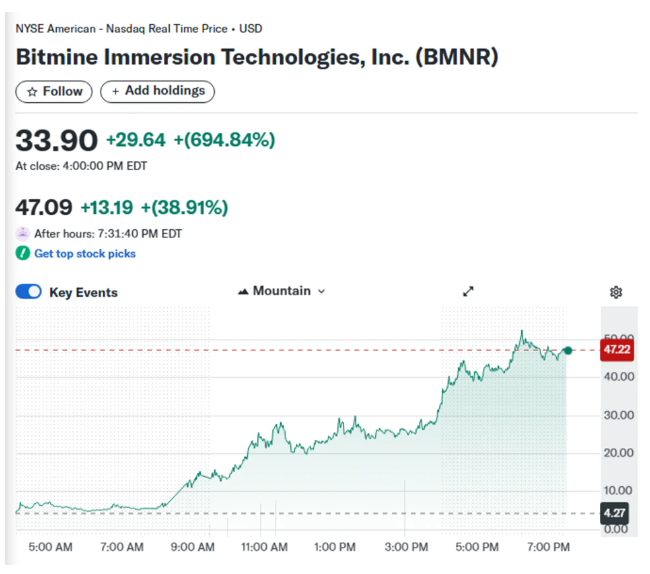Click the 1:00 PM axis label

335,547
